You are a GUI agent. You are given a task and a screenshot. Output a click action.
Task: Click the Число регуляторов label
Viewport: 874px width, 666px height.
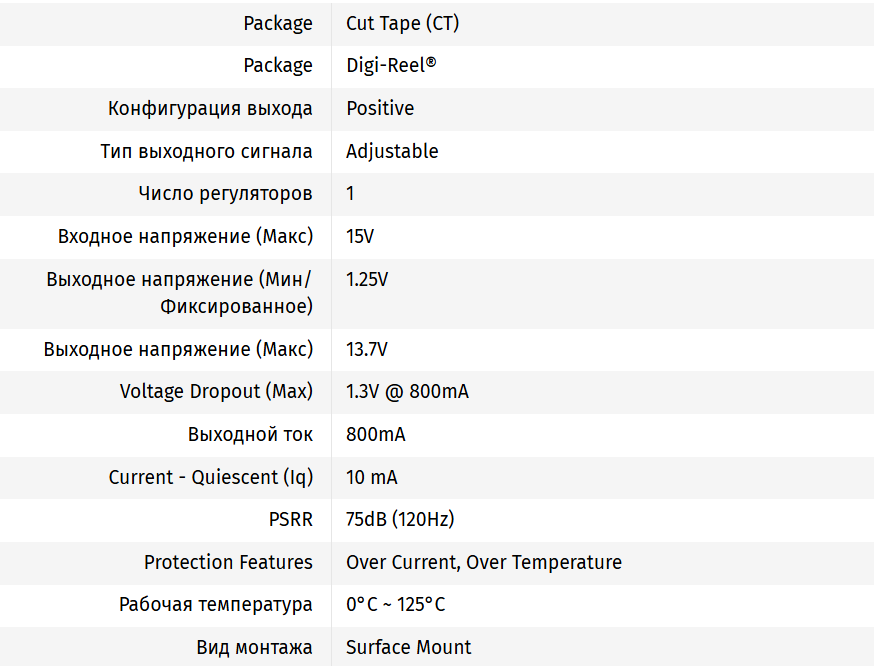click(225, 193)
